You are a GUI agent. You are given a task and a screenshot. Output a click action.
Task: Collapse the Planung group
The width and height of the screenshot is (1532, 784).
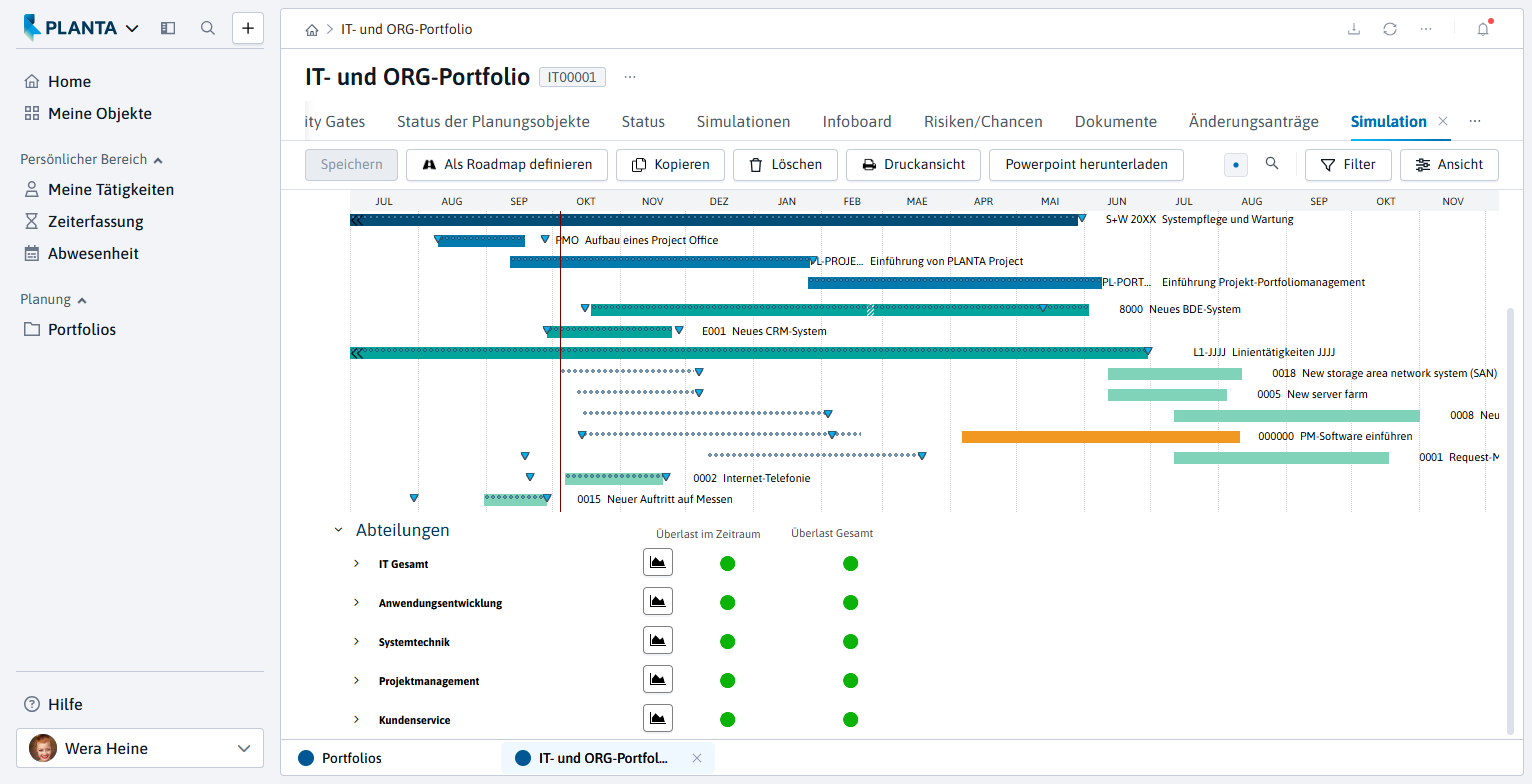[x=82, y=300]
